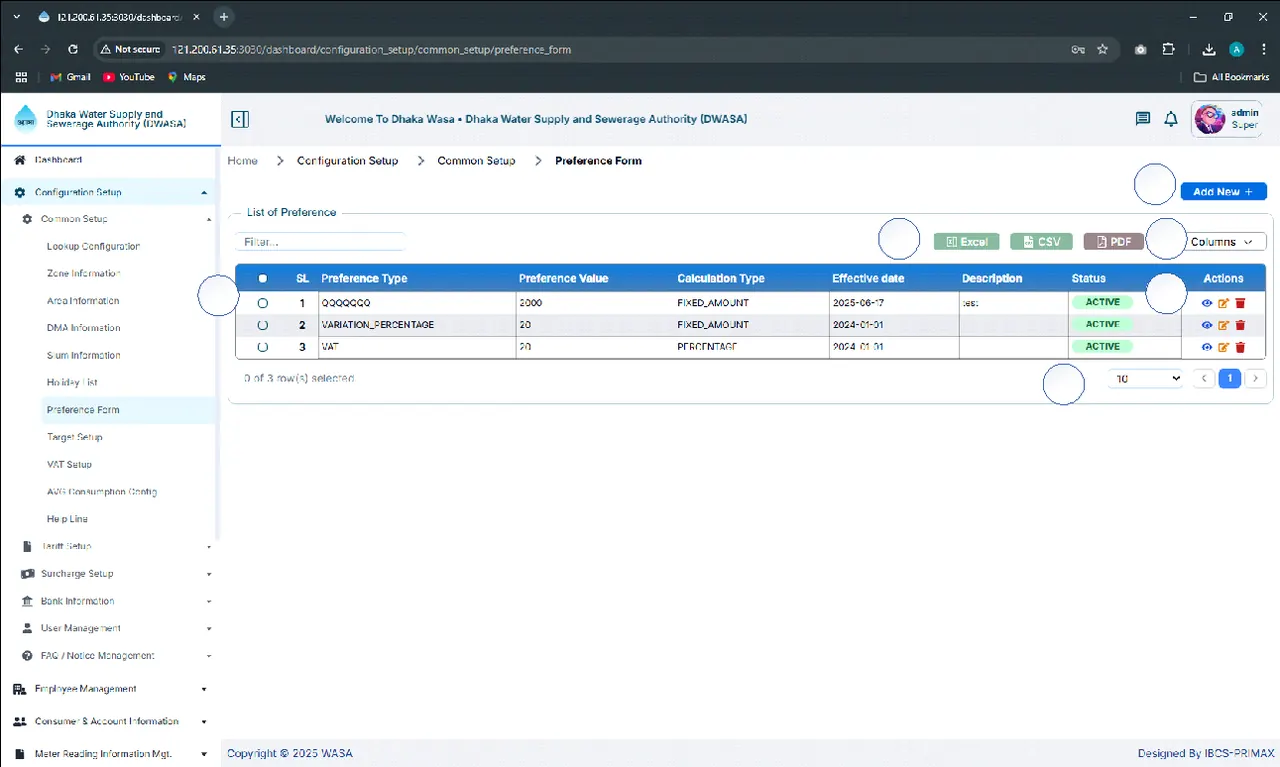Expand the Employee Management menu

click(110, 689)
